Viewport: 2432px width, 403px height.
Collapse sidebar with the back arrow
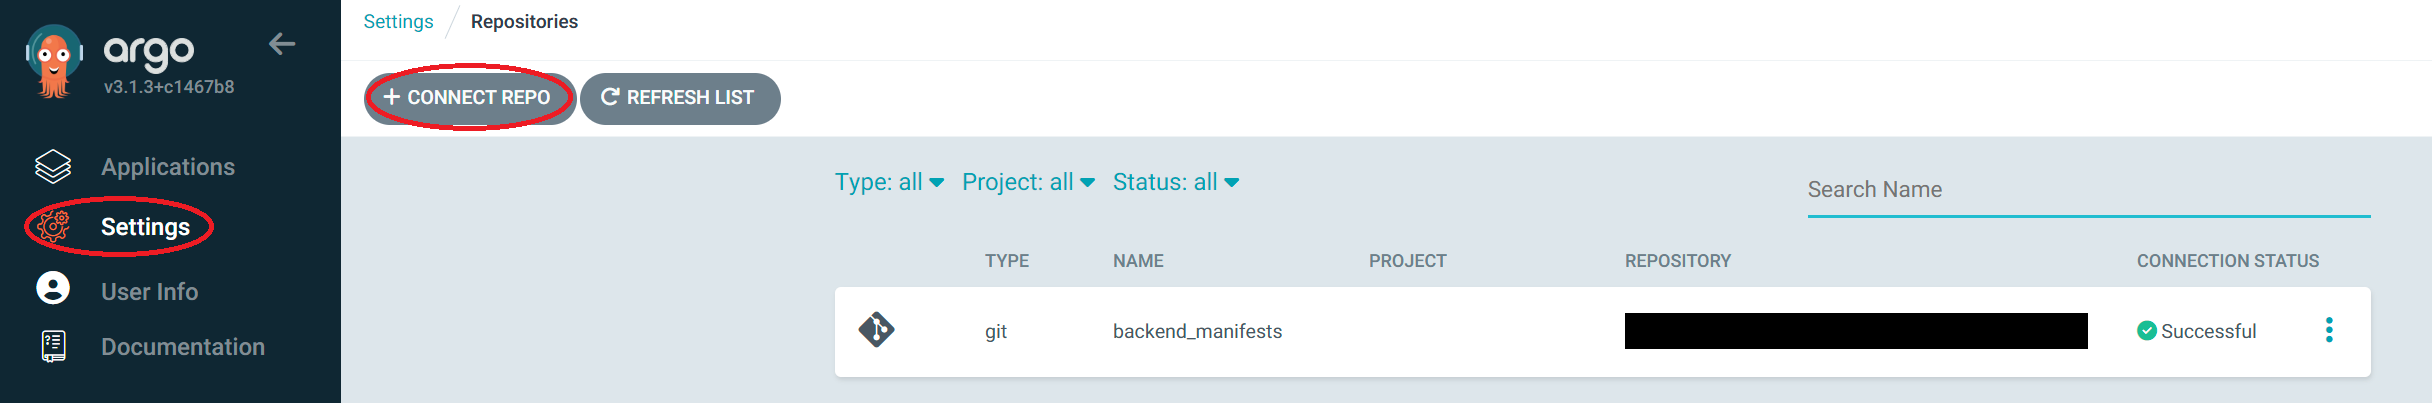282,44
